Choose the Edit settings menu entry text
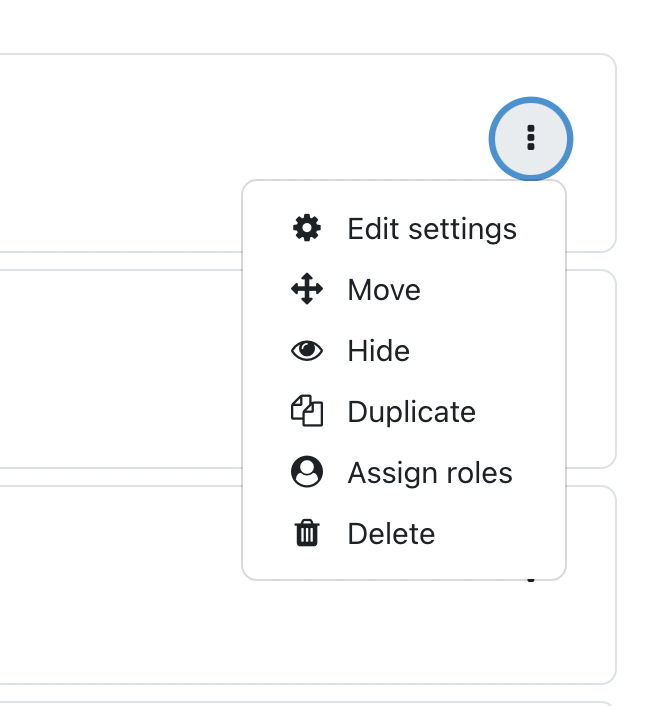 pyautogui.click(x=432, y=229)
